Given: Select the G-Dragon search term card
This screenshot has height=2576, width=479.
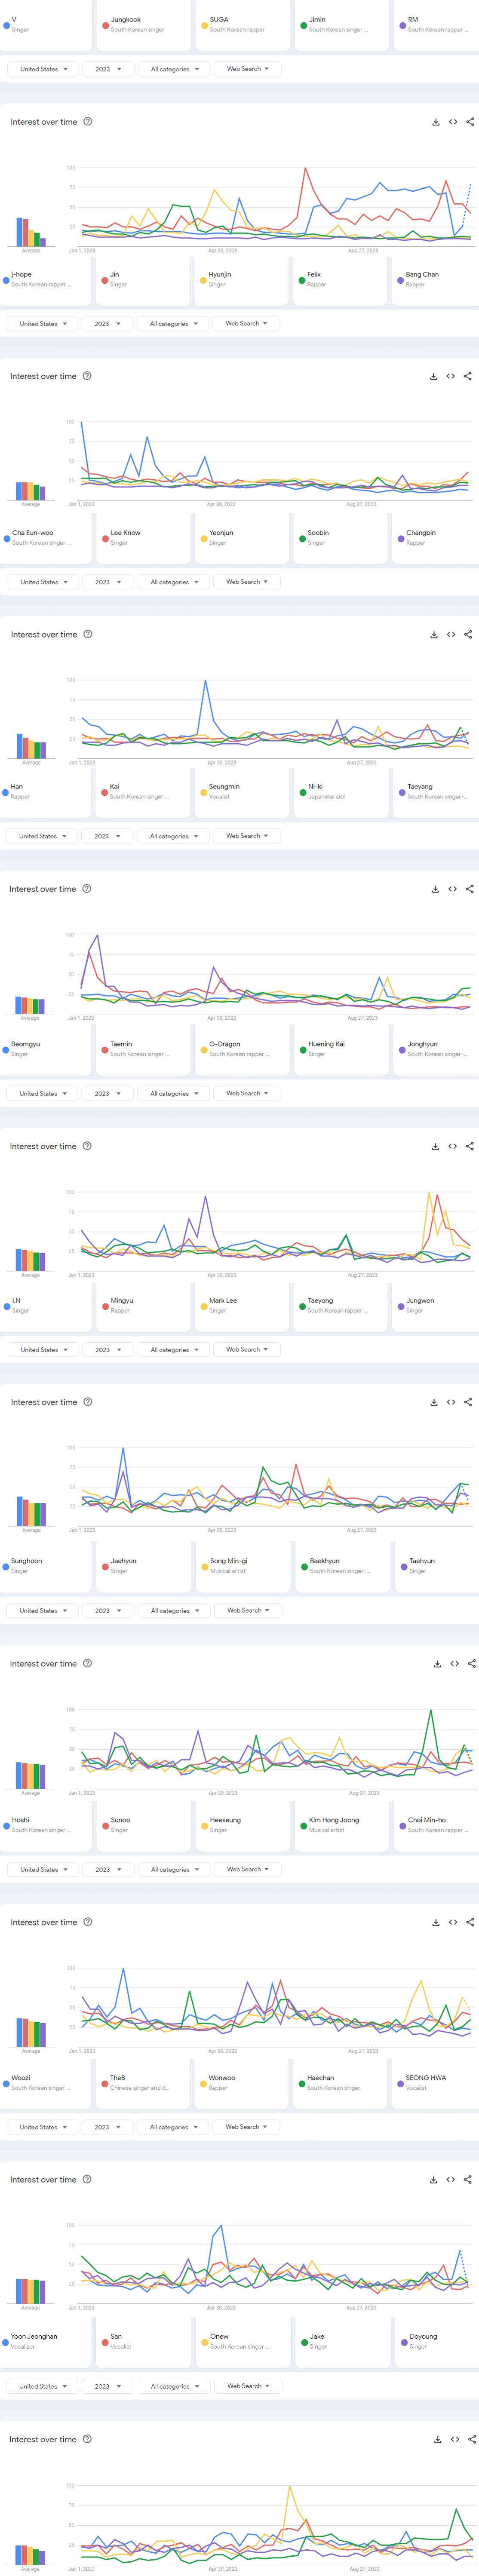Looking at the screenshot, I should pyautogui.click(x=240, y=1048).
